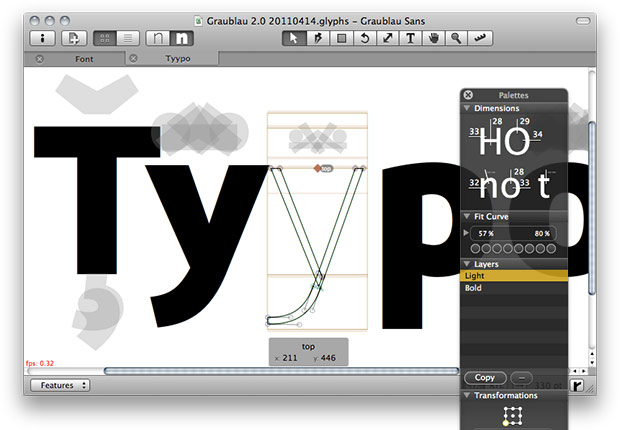Viewport: 620px width, 430px height.
Task: Switch to grid view of glyphs
Action: (x=105, y=38)
